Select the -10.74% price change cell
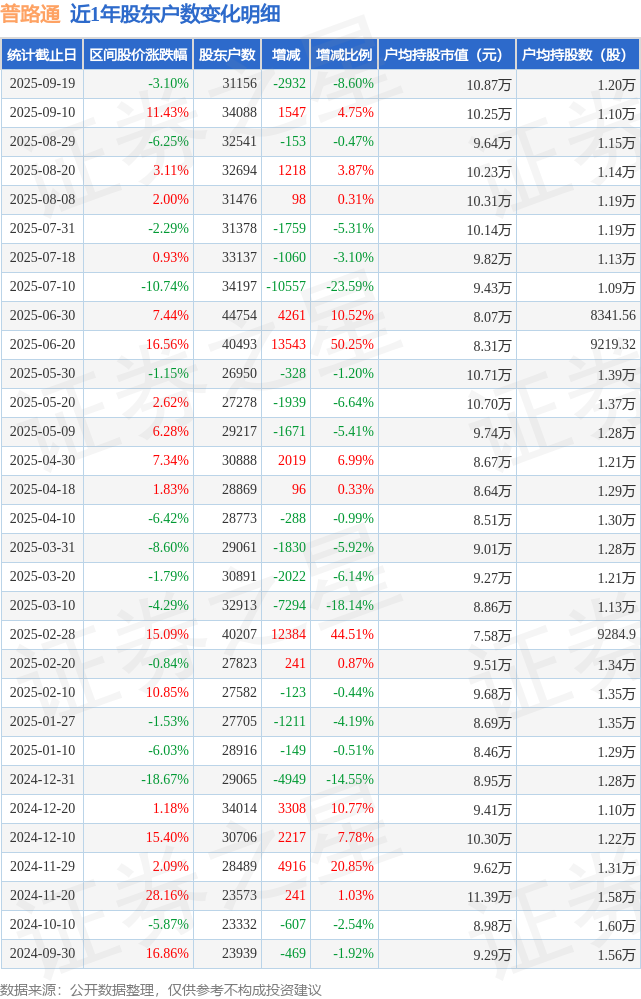 165,287
